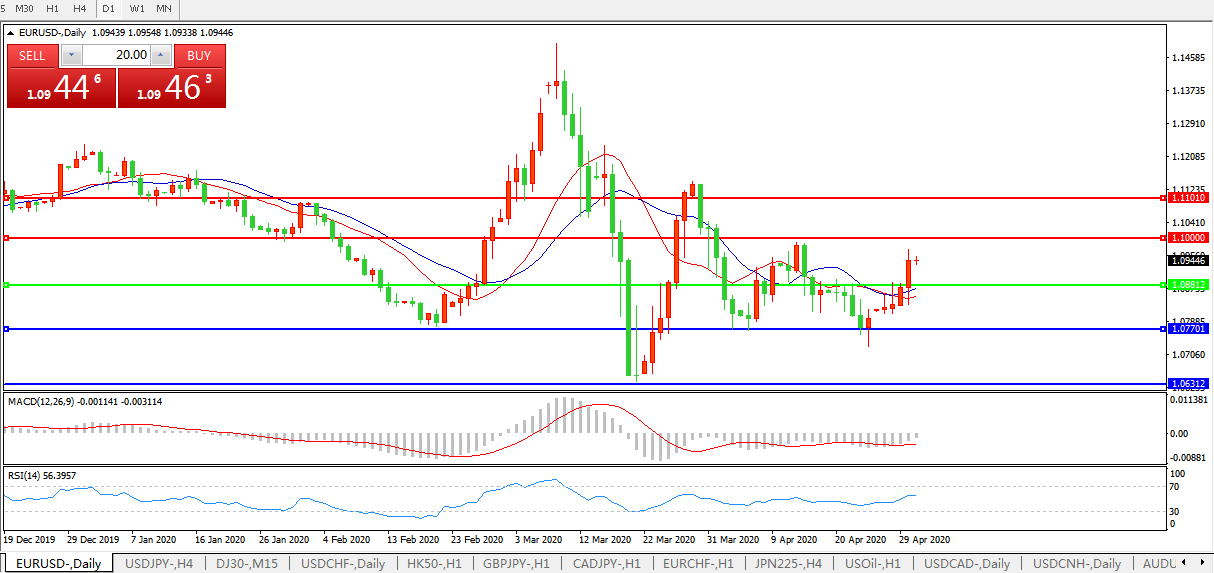1214x573 pixels.
Task: Select the W1 weekly timeframe
Action: (137, 8)
